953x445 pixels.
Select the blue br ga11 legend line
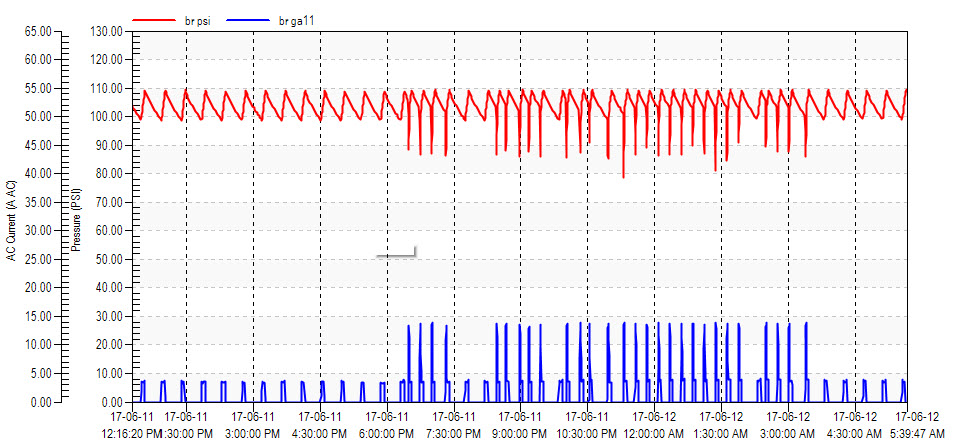pos(247,20)
